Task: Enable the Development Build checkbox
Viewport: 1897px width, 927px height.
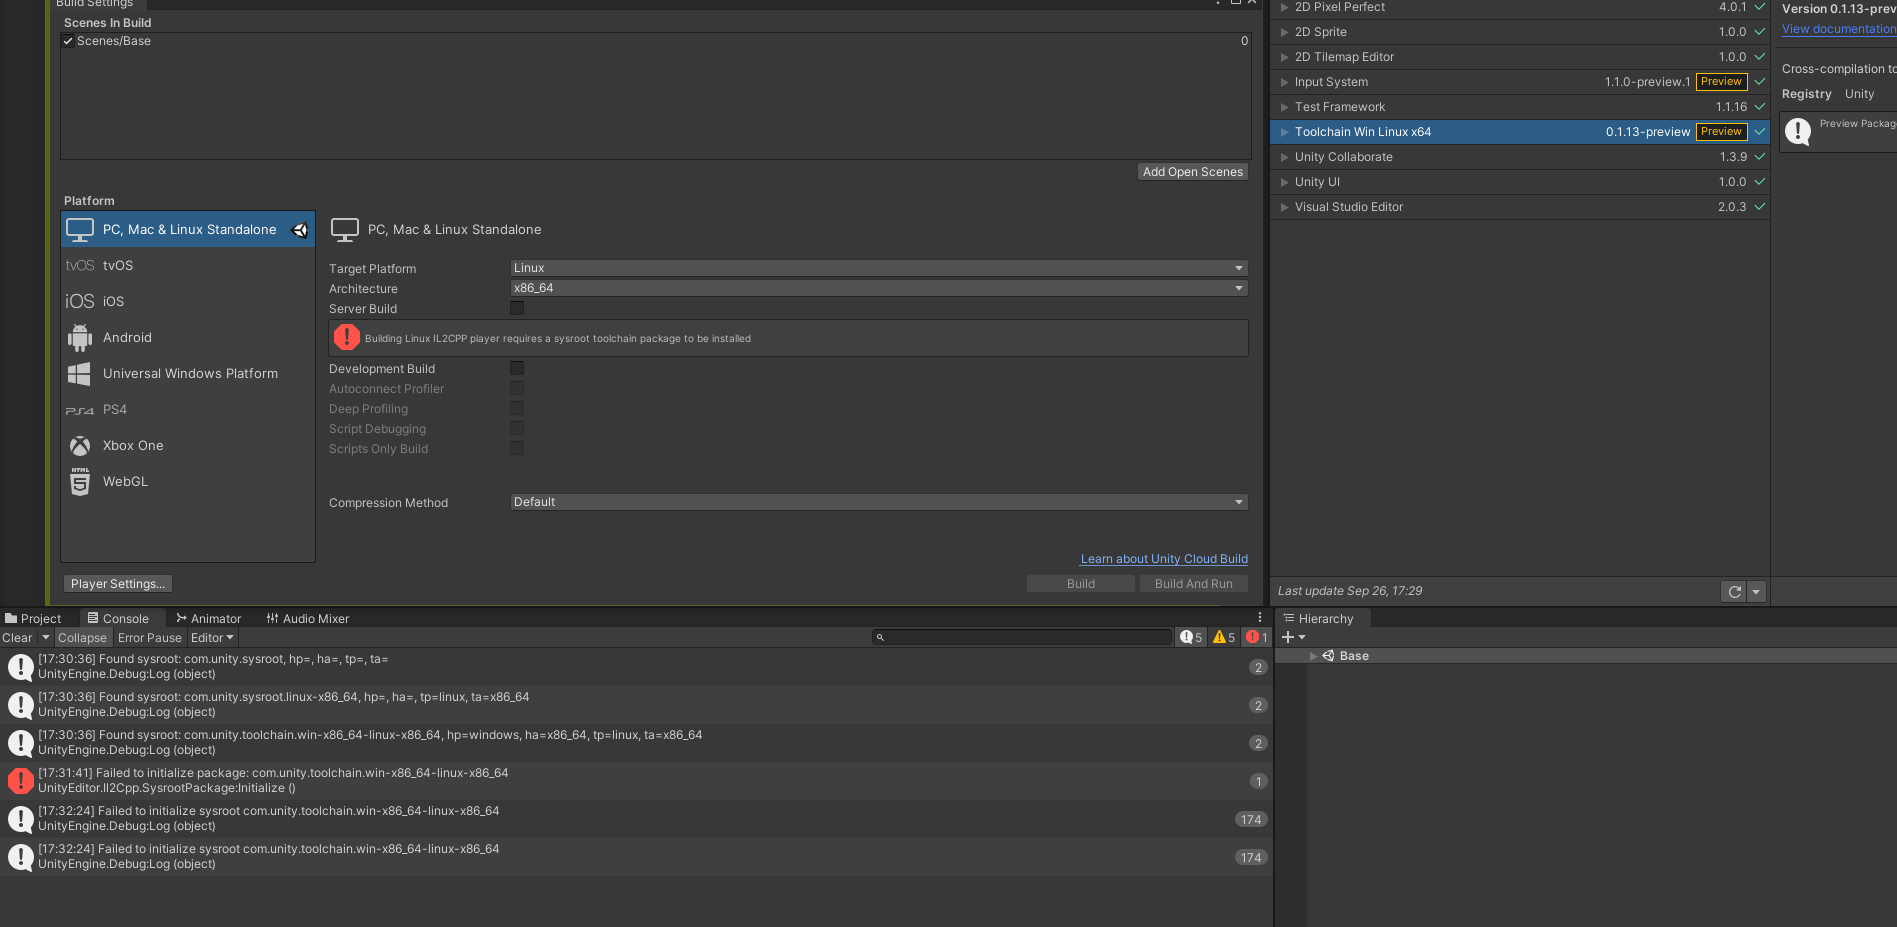Action: pos(517,368)
